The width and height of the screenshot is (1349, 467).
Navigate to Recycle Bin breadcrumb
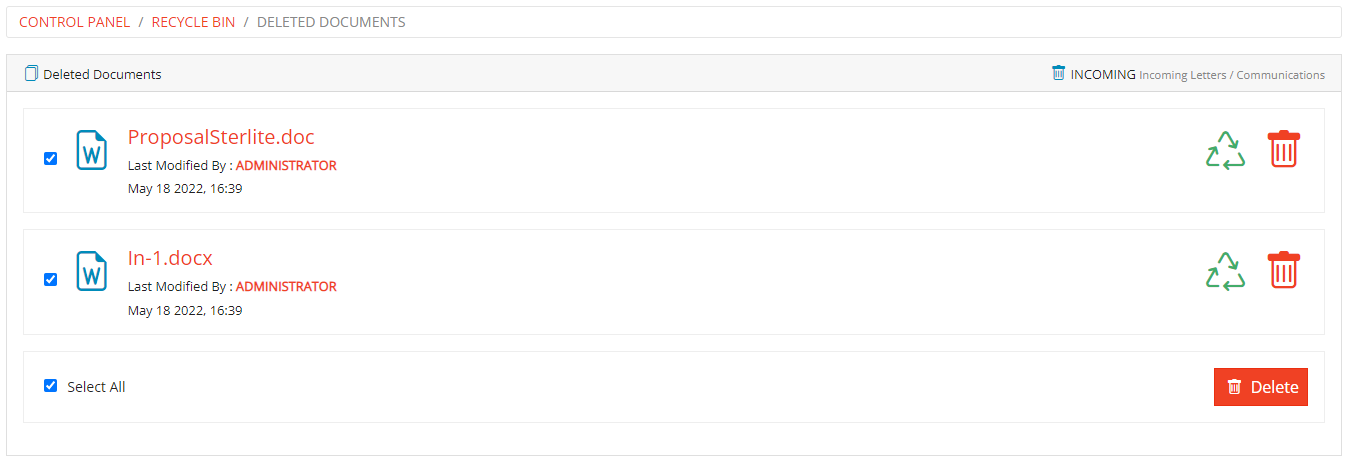click(x=193, y=22)
